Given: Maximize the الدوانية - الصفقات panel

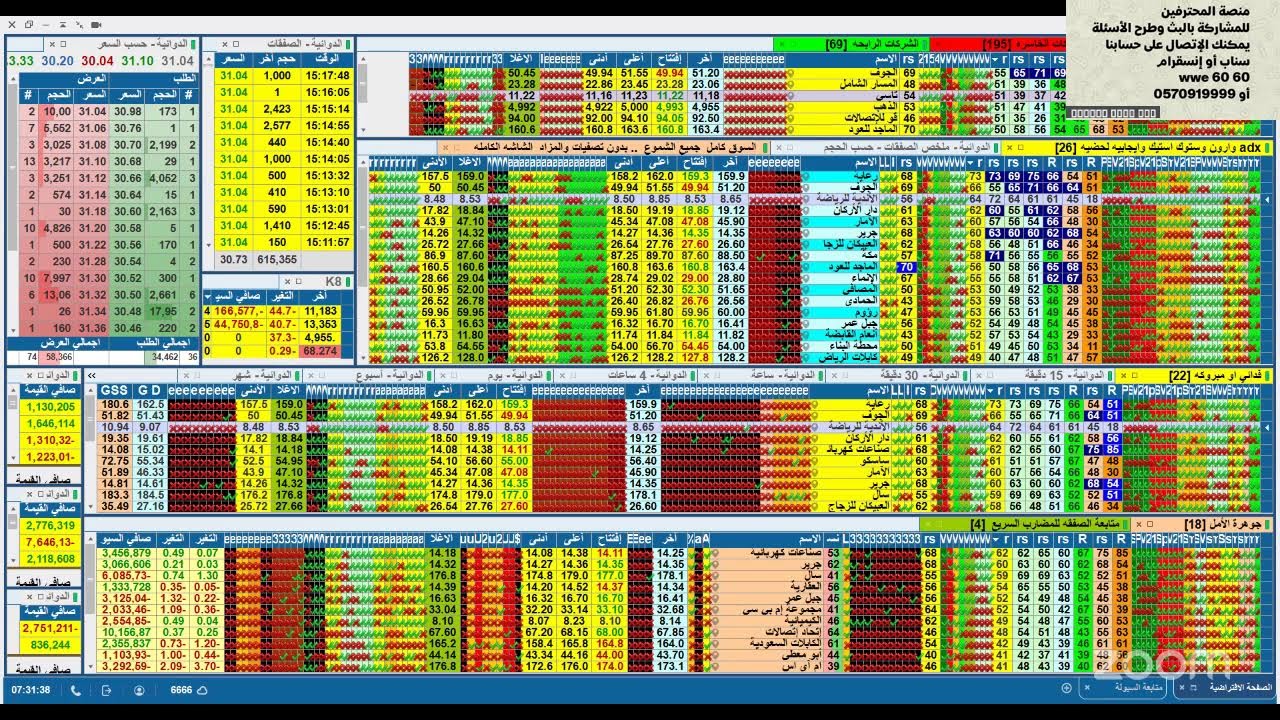Looking at the screenshot, I should point(238,45).
